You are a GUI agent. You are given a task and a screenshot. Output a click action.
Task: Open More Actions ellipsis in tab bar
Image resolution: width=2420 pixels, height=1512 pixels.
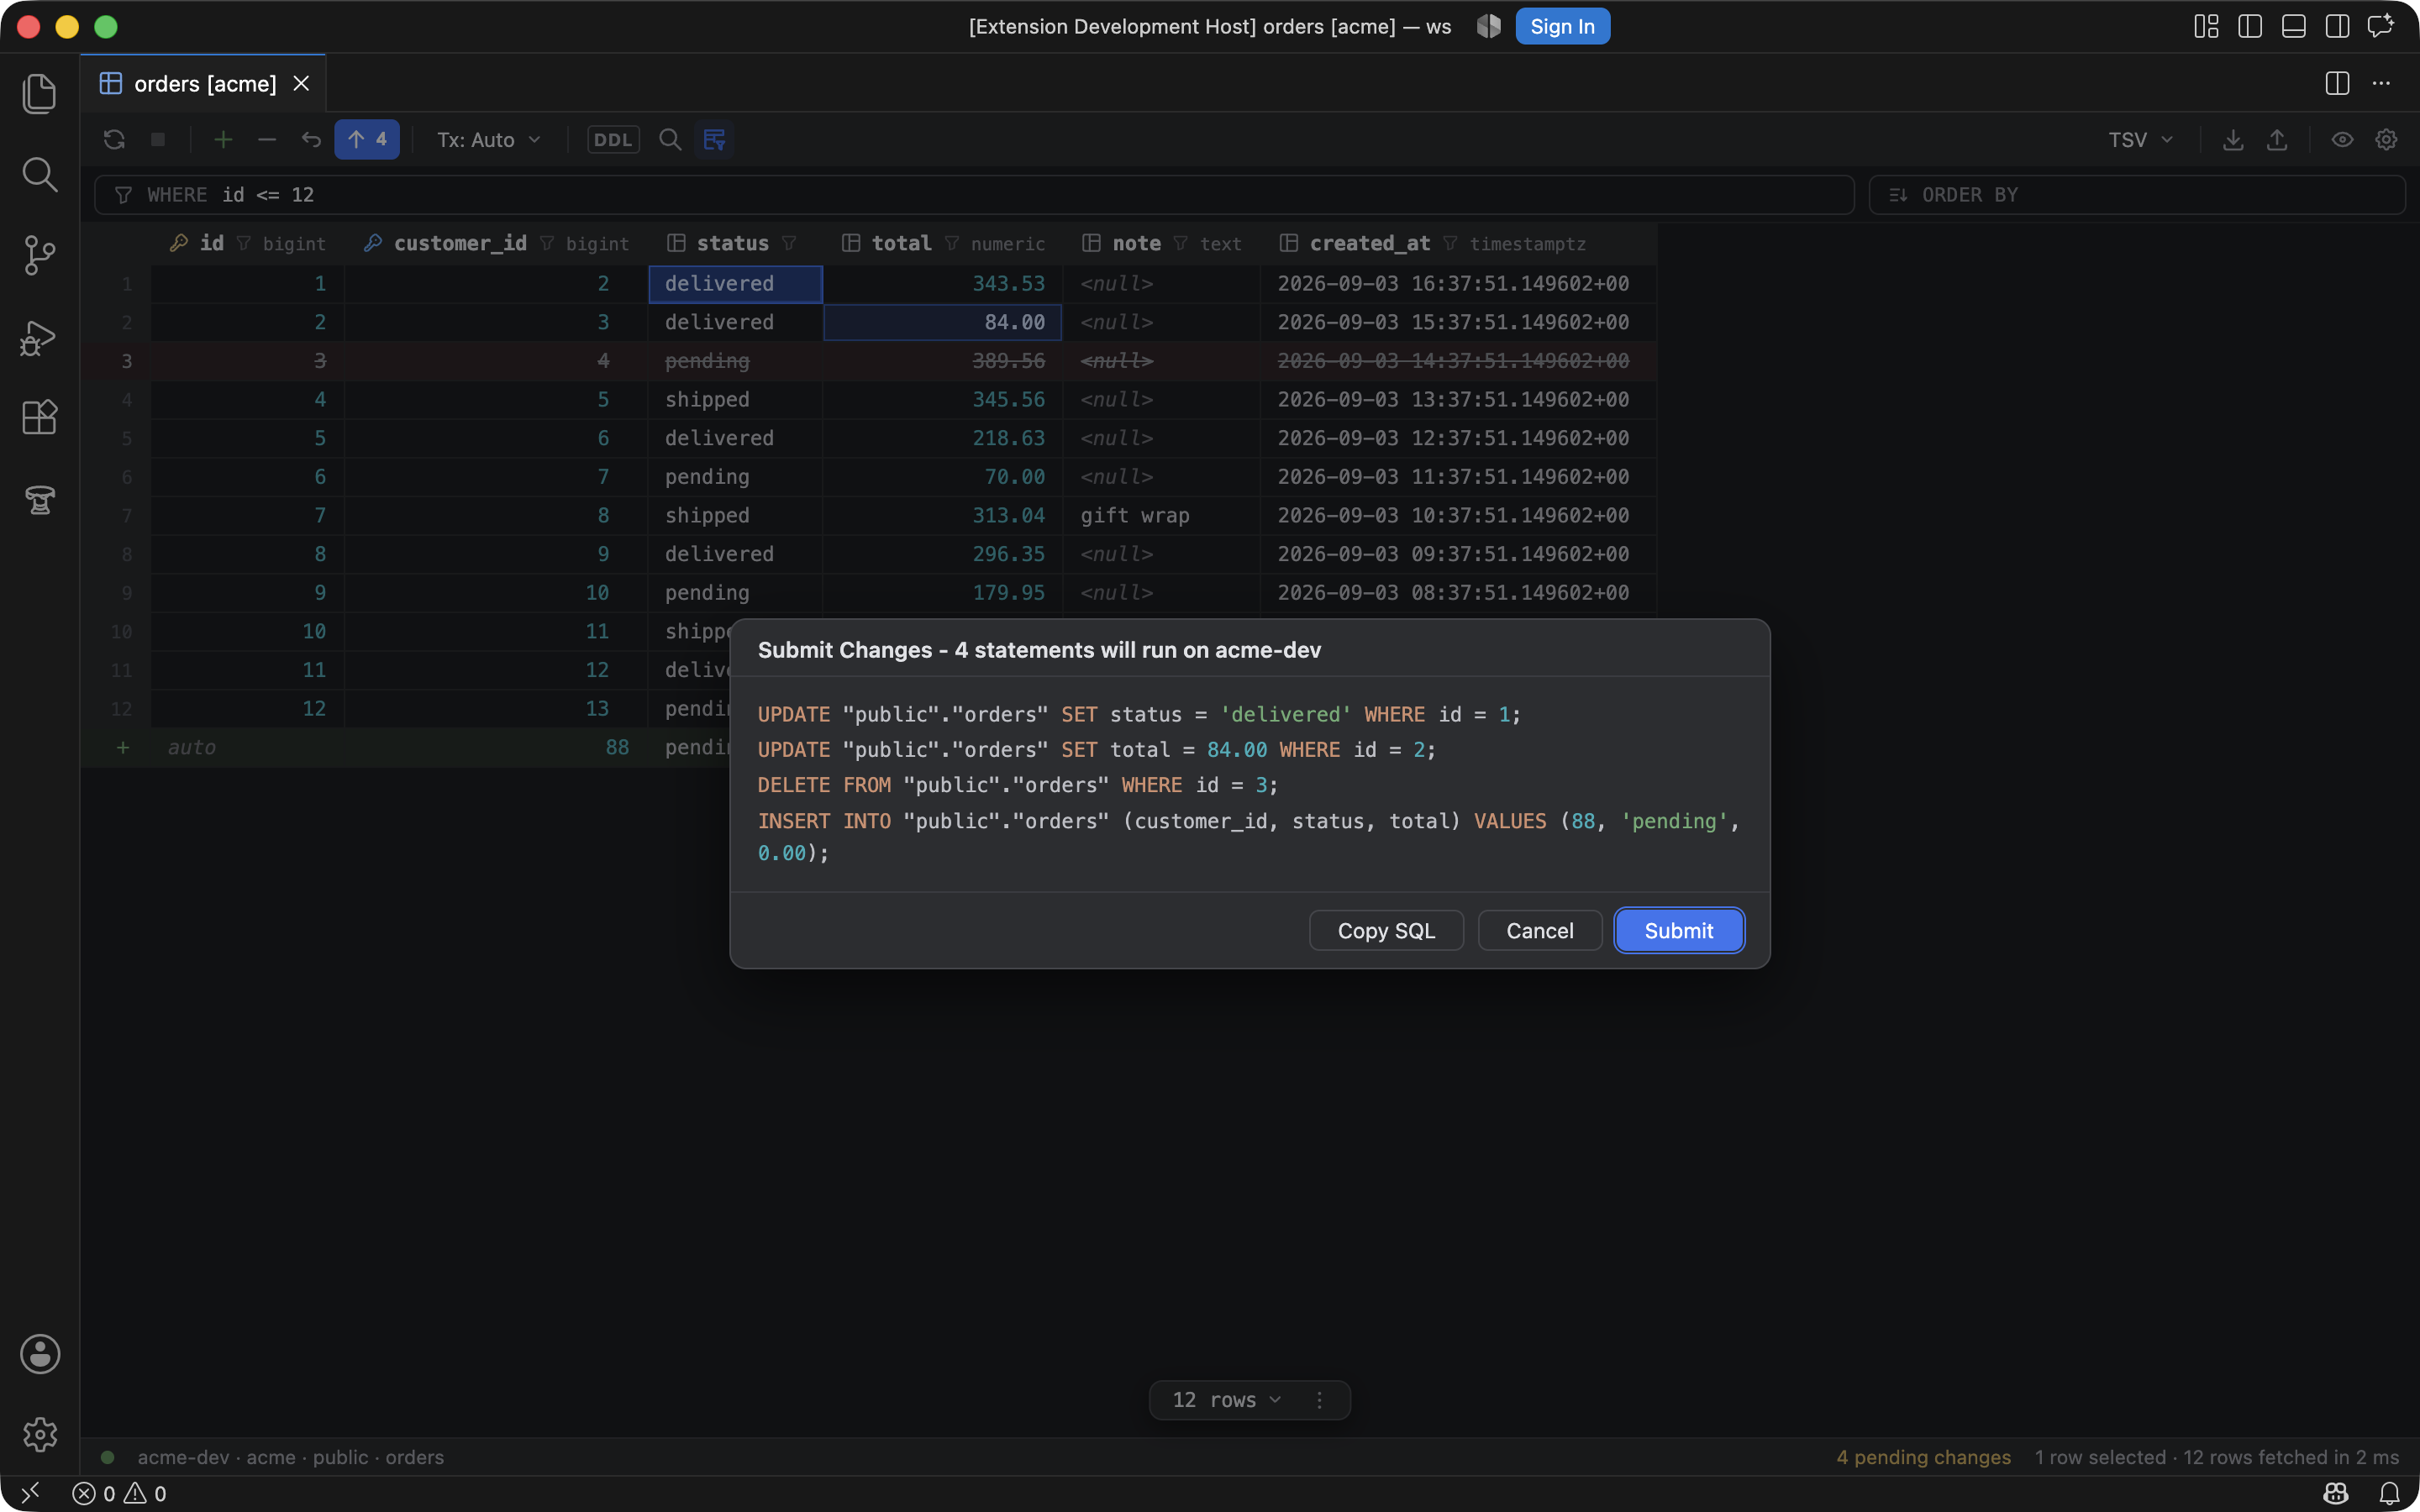click(2381, 83)
